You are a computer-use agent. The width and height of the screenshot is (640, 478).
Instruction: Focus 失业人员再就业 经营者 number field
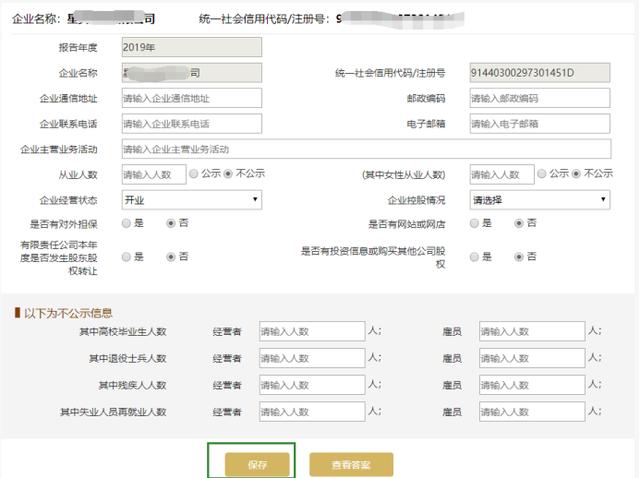point(312,411)
